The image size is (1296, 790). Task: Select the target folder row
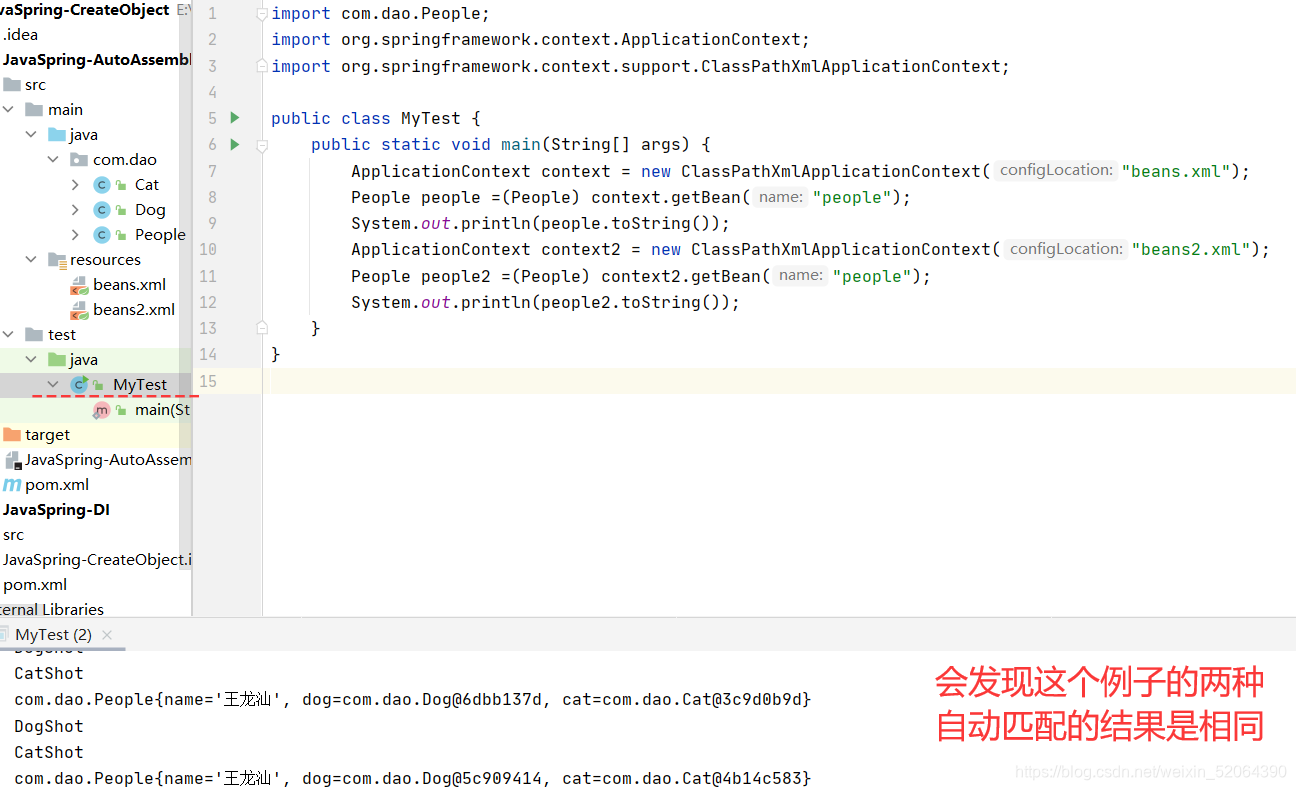(x=95, y=434)
